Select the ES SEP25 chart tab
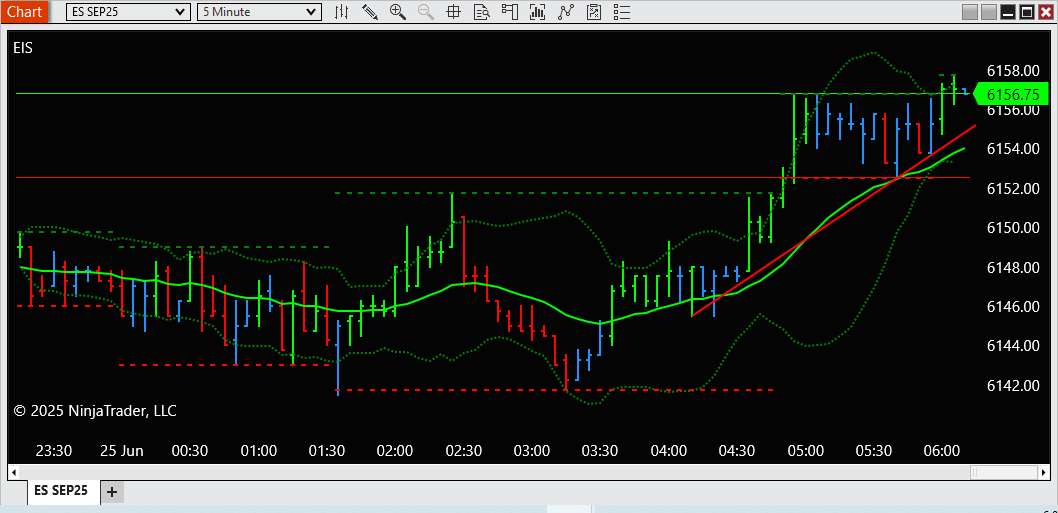Screen dimensions: 1058x513 click(x=61, y=491)
